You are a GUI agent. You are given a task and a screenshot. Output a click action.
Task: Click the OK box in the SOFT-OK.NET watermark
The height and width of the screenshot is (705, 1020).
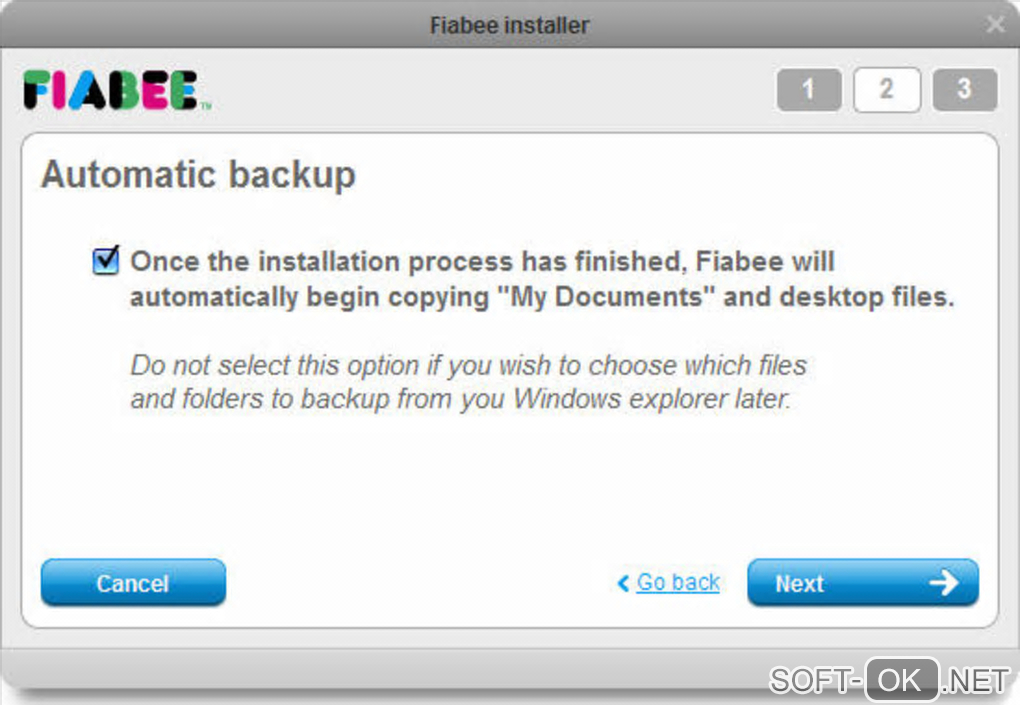point(901,681)
